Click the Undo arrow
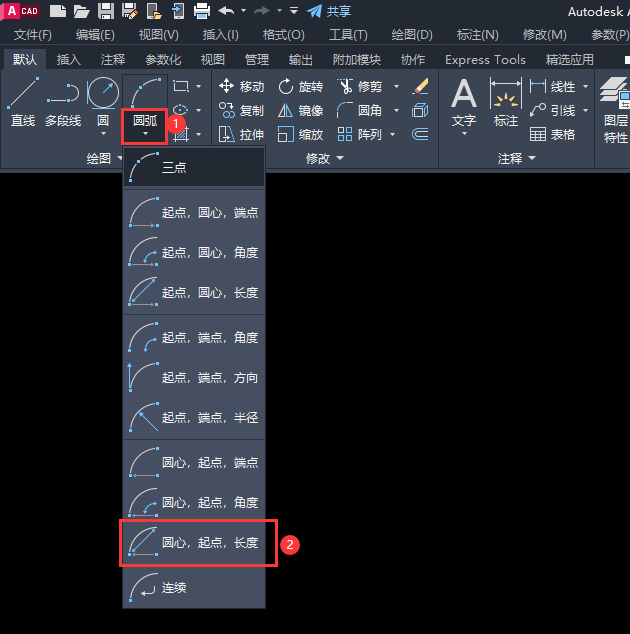 point(226,11)
